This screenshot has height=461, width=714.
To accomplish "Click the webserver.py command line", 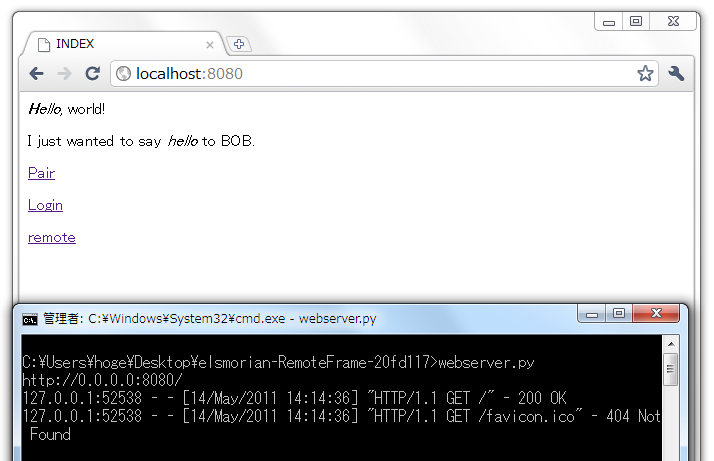I will pos(278,362).
